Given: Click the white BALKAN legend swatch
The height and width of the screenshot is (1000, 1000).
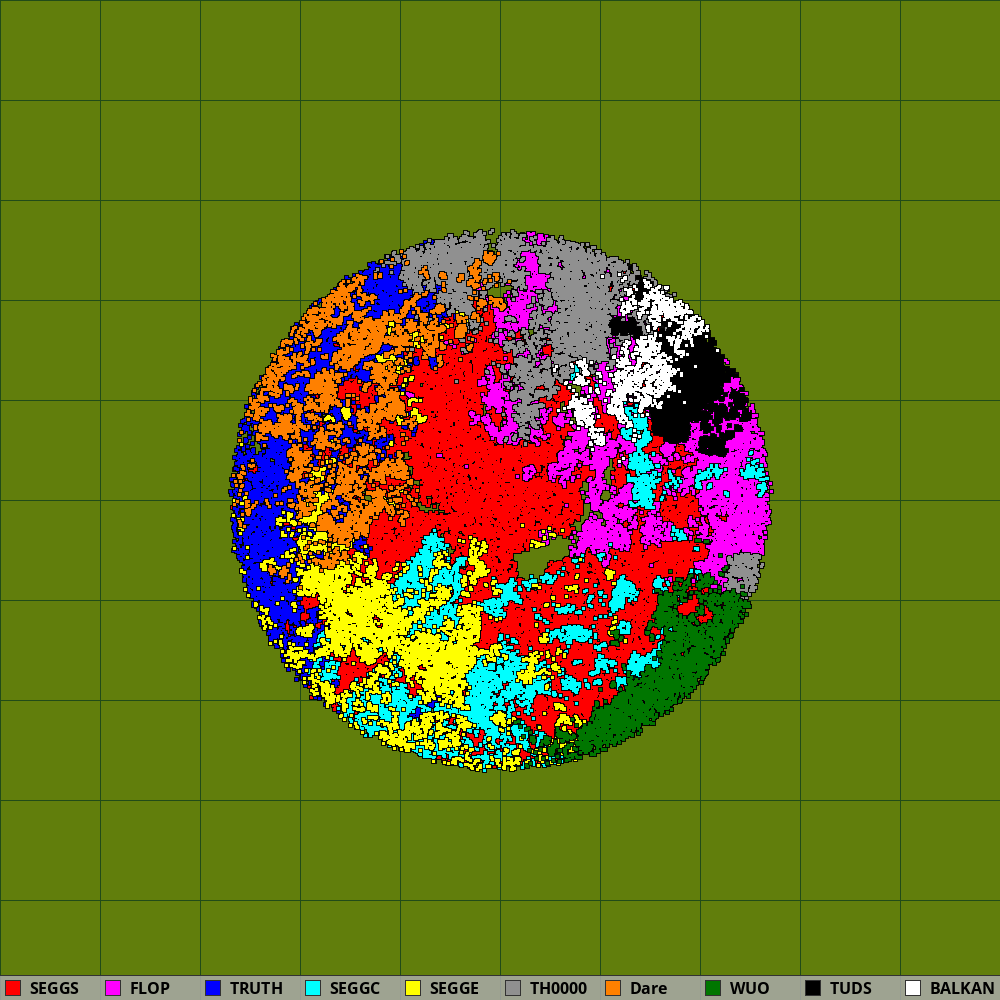Looking at the screenshot, I should tap(913, 988).
